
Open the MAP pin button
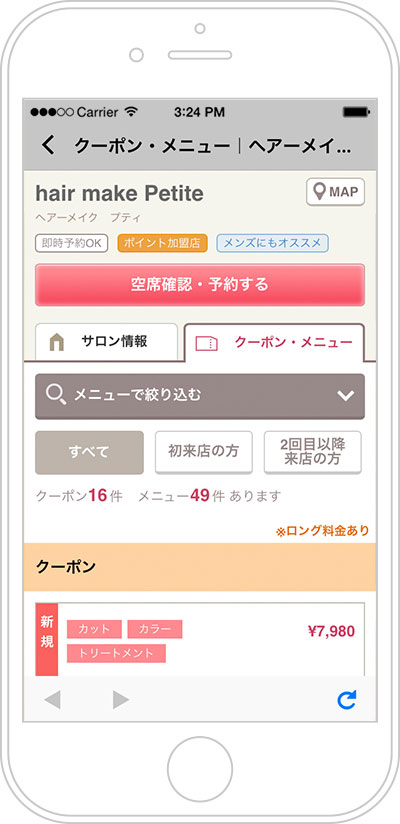tap(335, 192)
